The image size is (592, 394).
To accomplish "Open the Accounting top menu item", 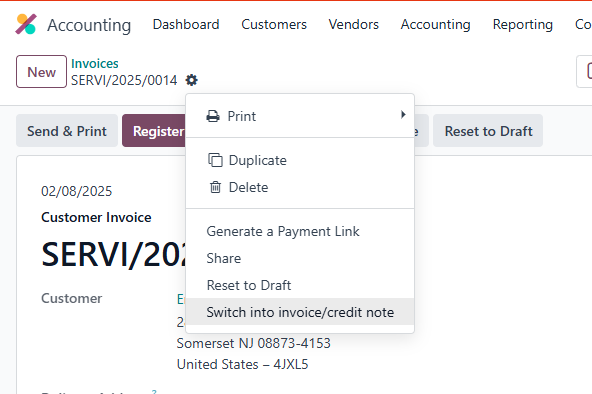I will click(435, 25).
